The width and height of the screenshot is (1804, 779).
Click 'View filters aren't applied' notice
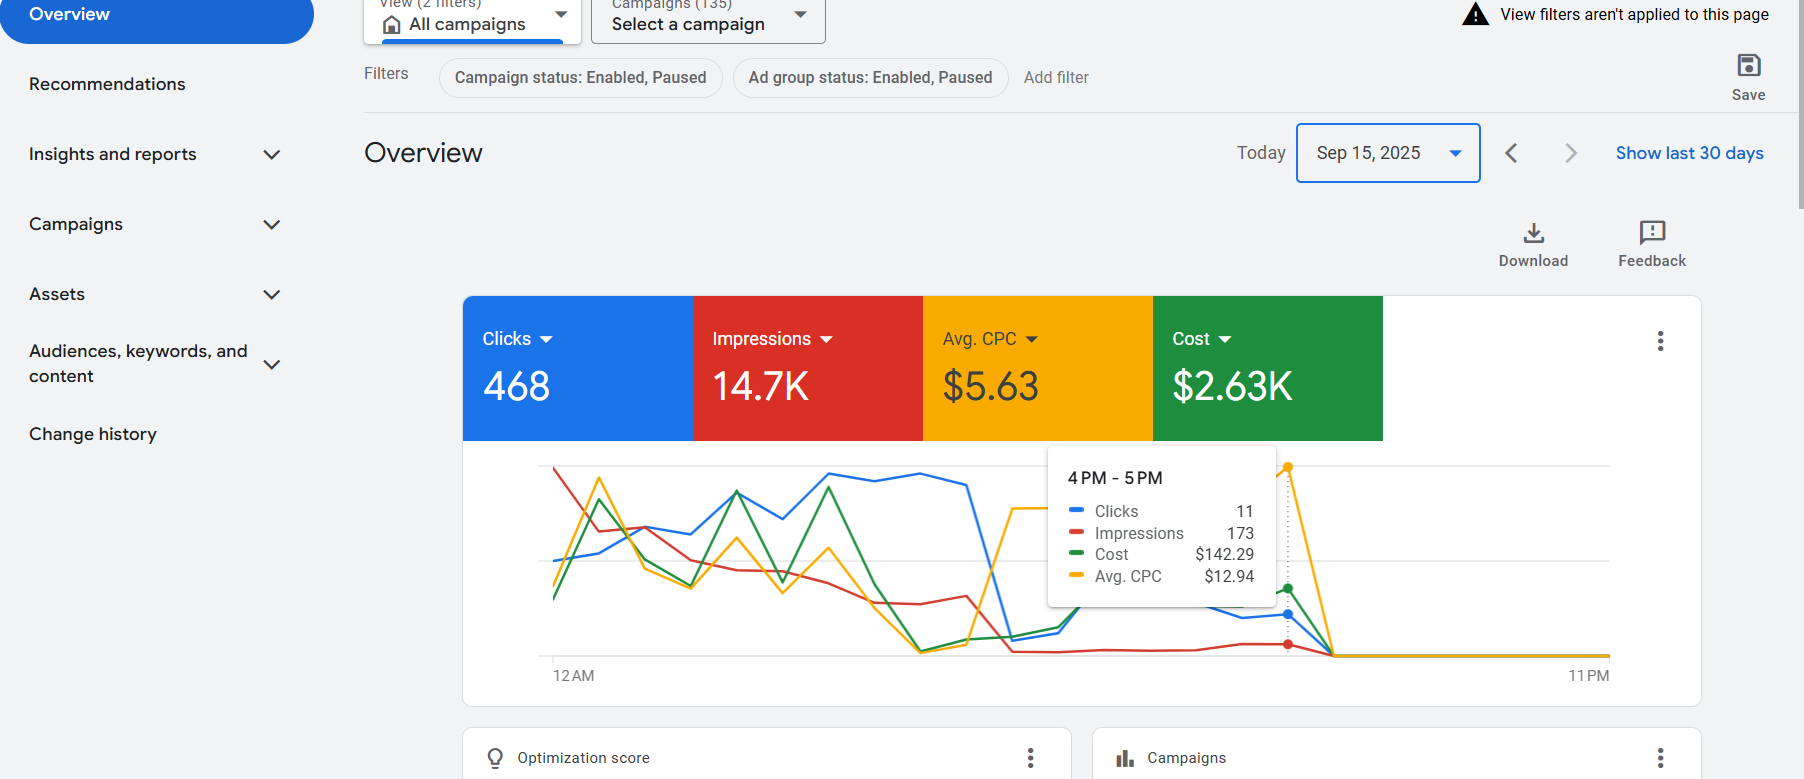1635,14
